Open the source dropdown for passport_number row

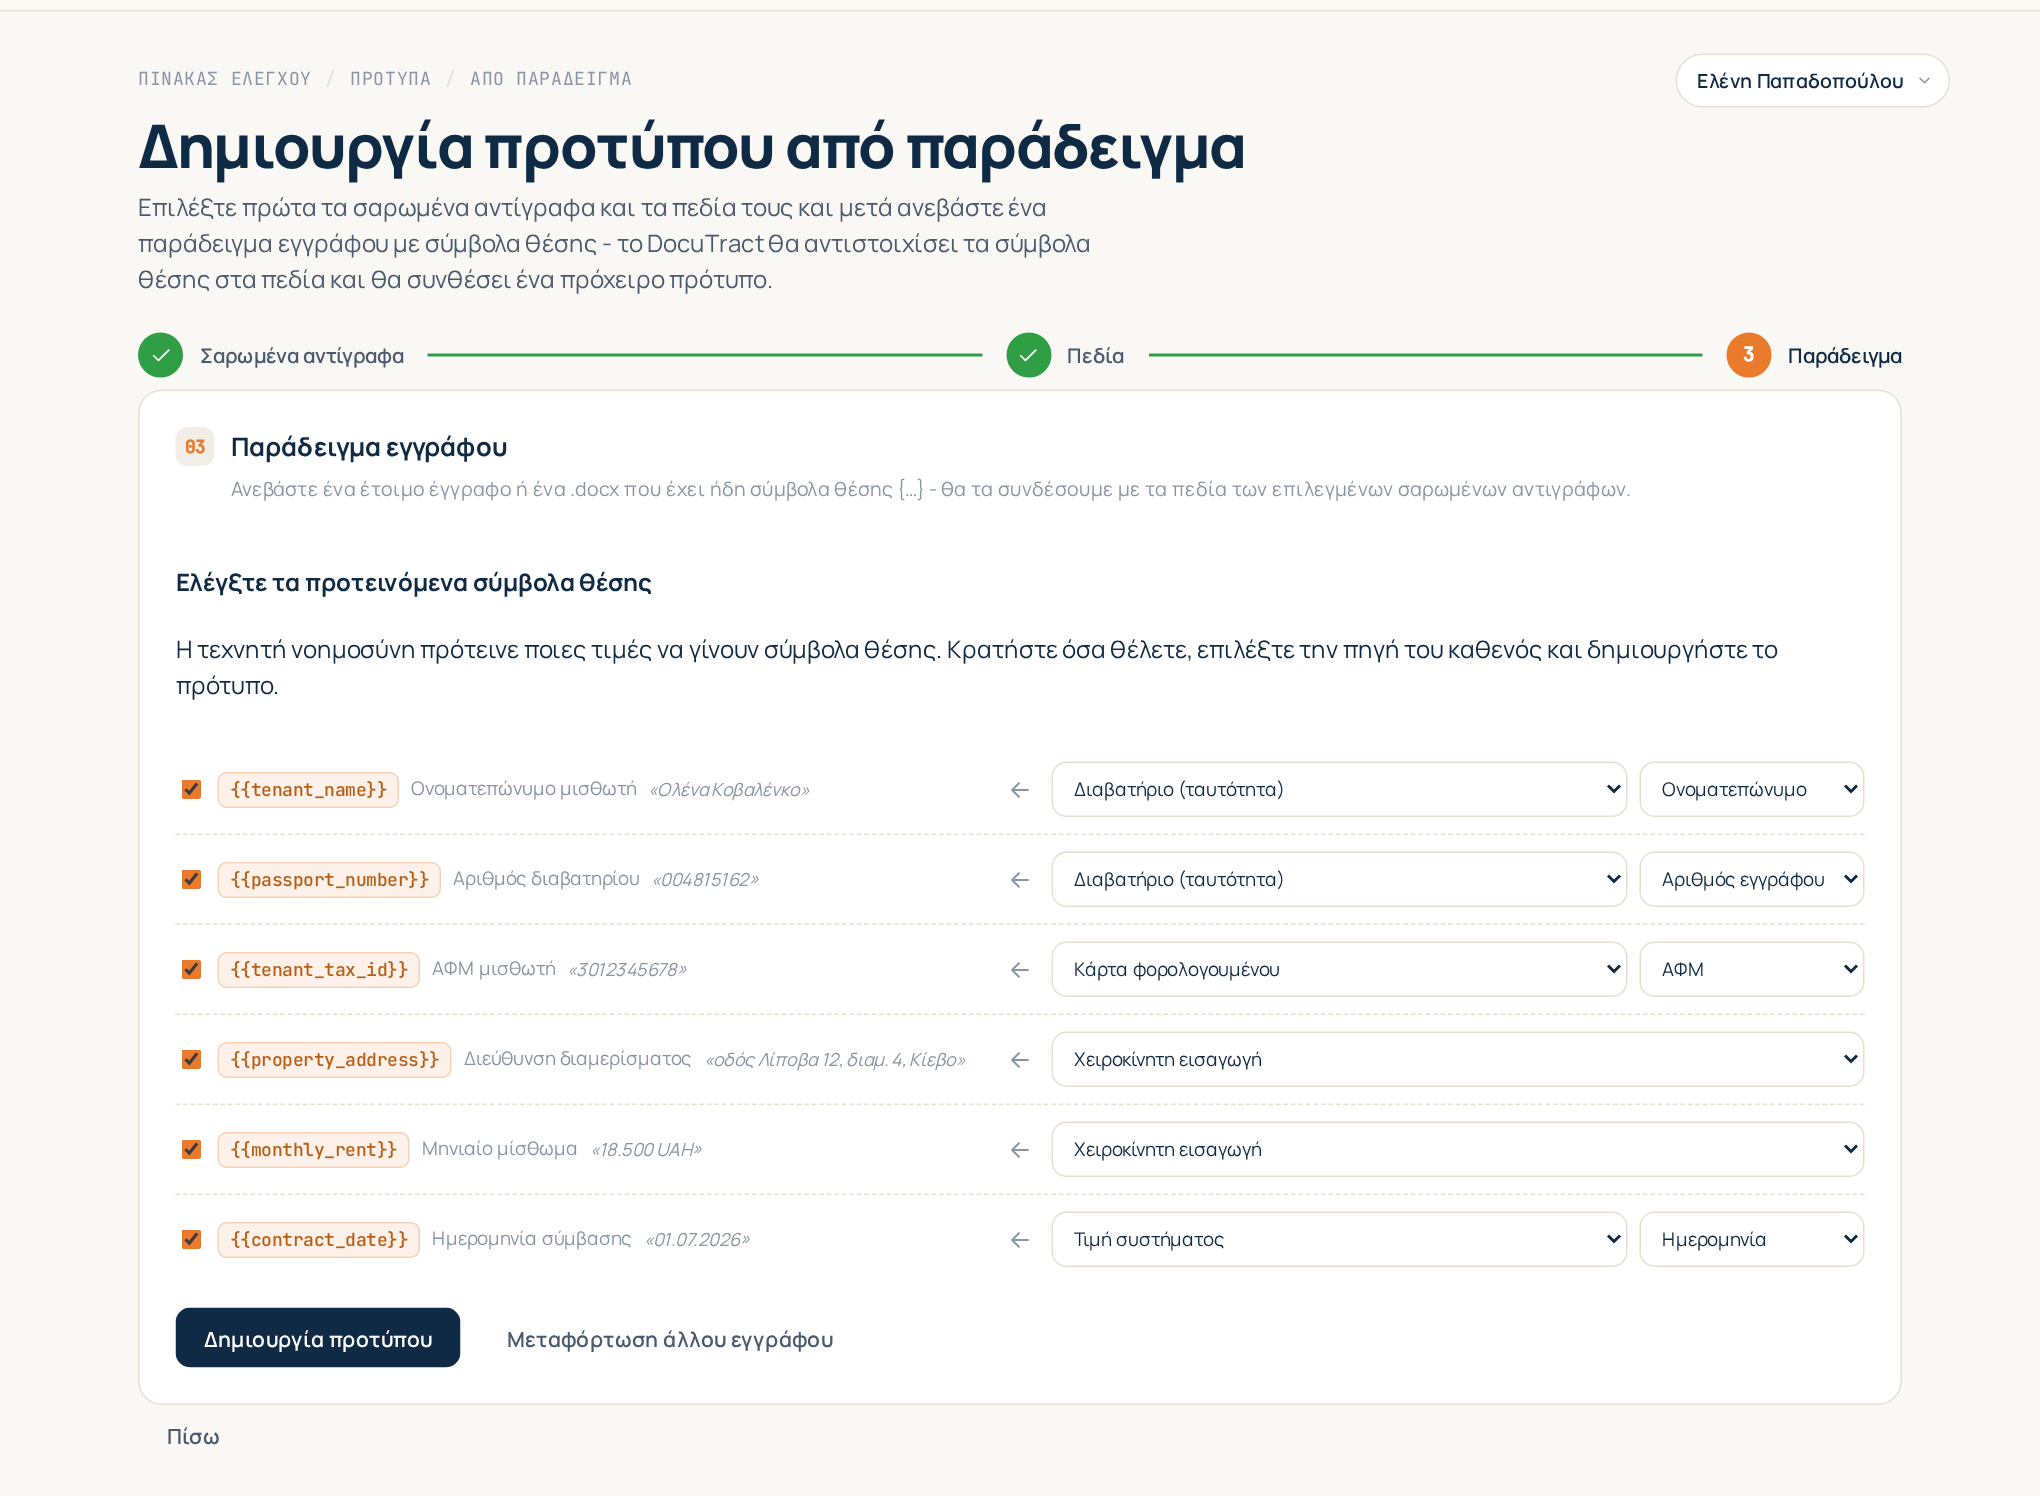pyautogui.click(x=1339, y=880)
